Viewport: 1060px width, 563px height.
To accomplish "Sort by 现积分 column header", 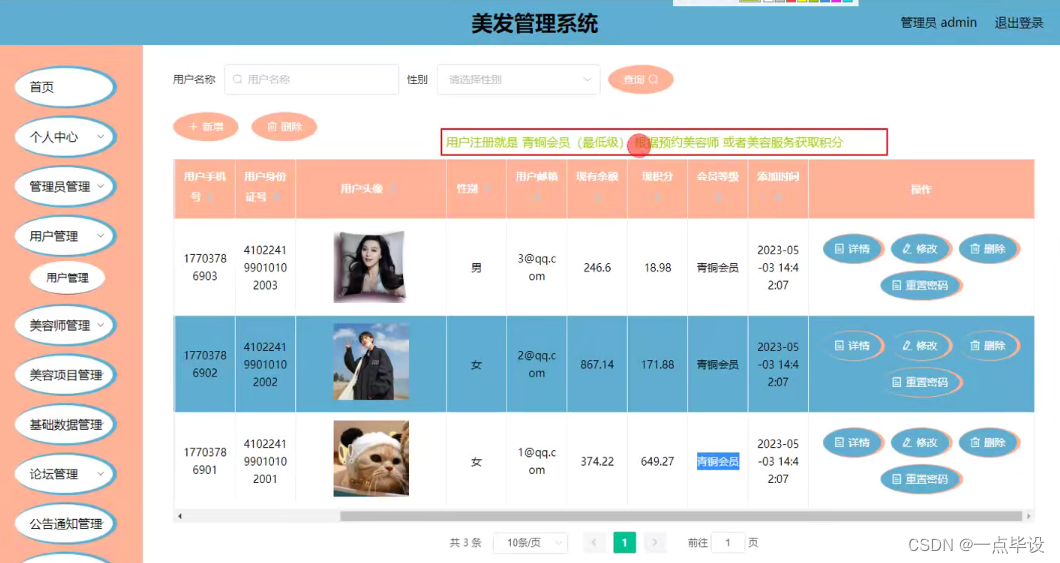I will [657, 187].
